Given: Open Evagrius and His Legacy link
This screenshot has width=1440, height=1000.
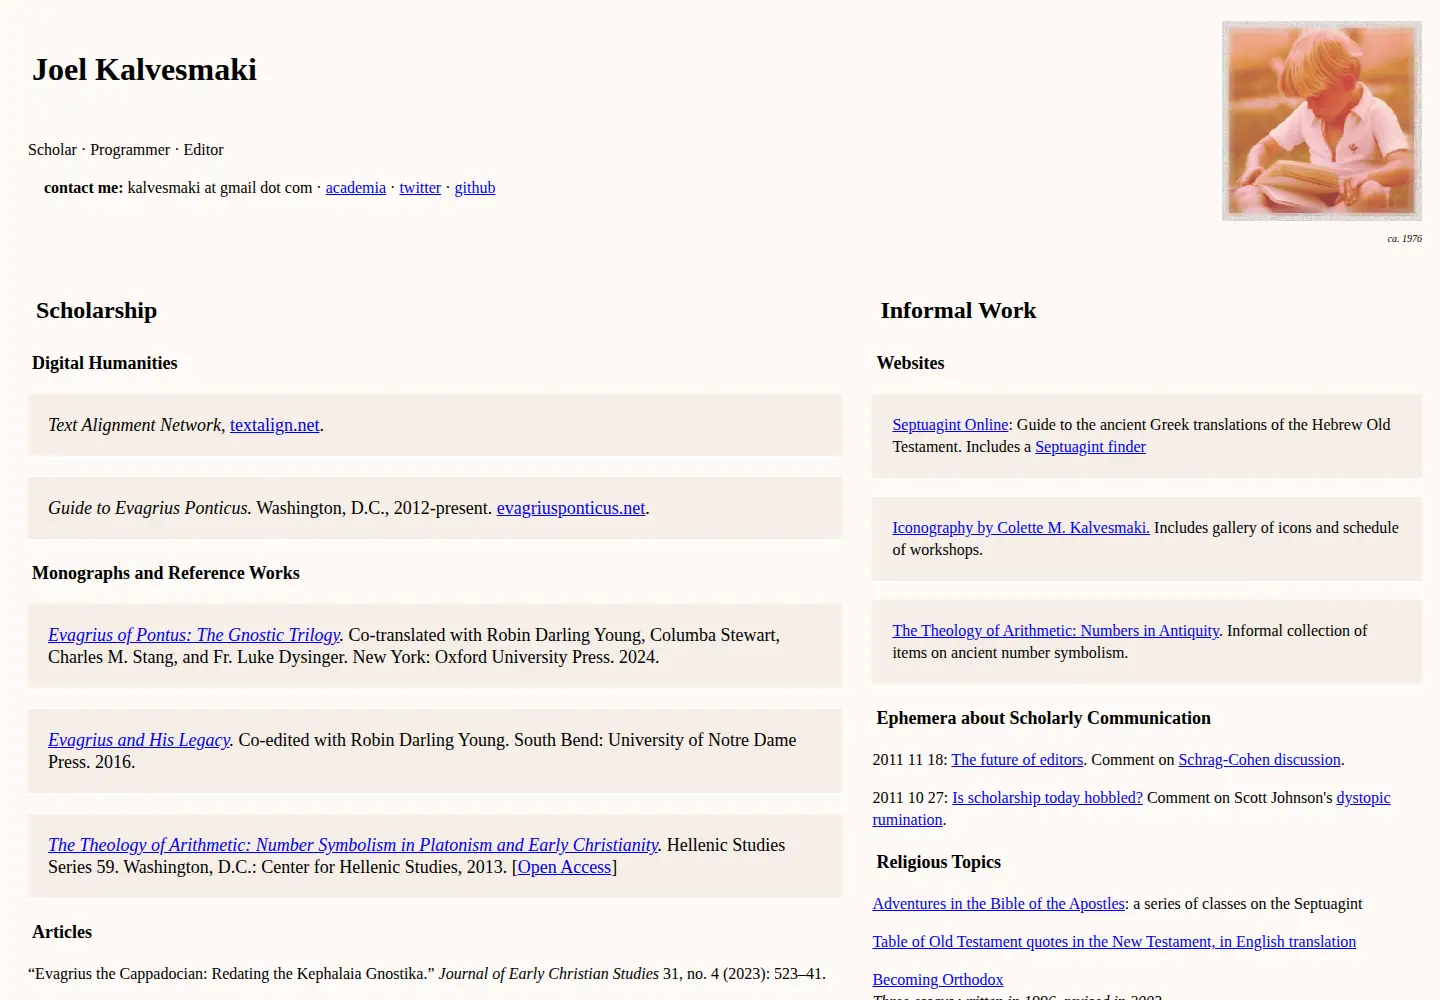Looking at the screenshot, I should coord(139,740).
